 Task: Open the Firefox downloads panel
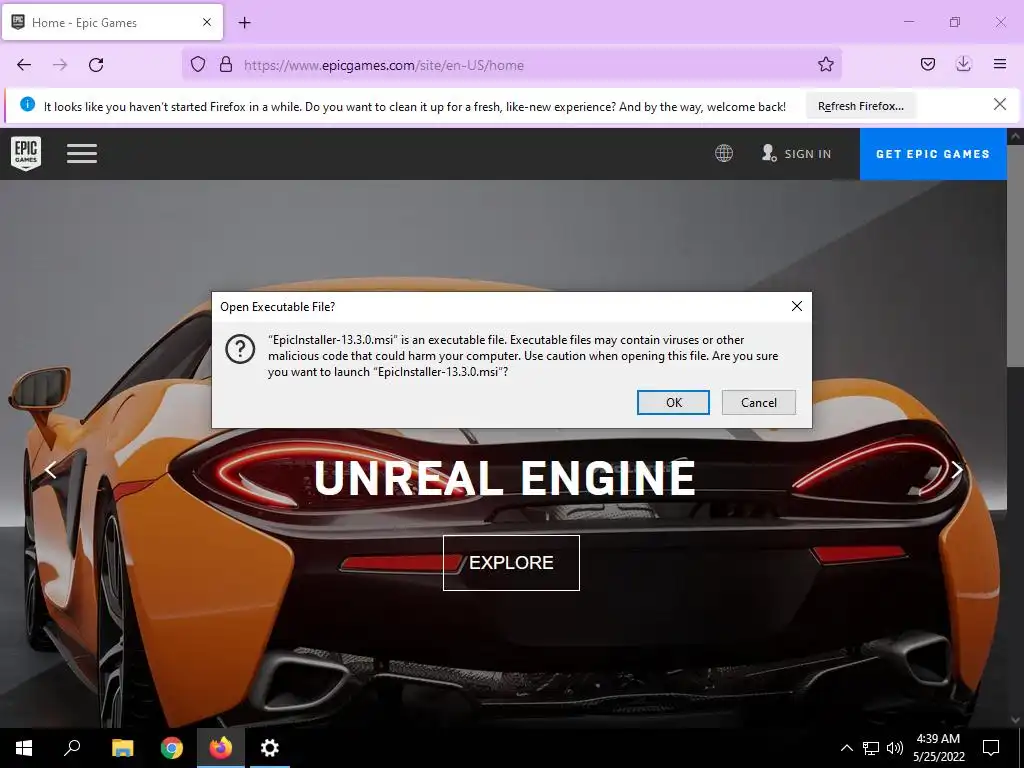(963, 65)
